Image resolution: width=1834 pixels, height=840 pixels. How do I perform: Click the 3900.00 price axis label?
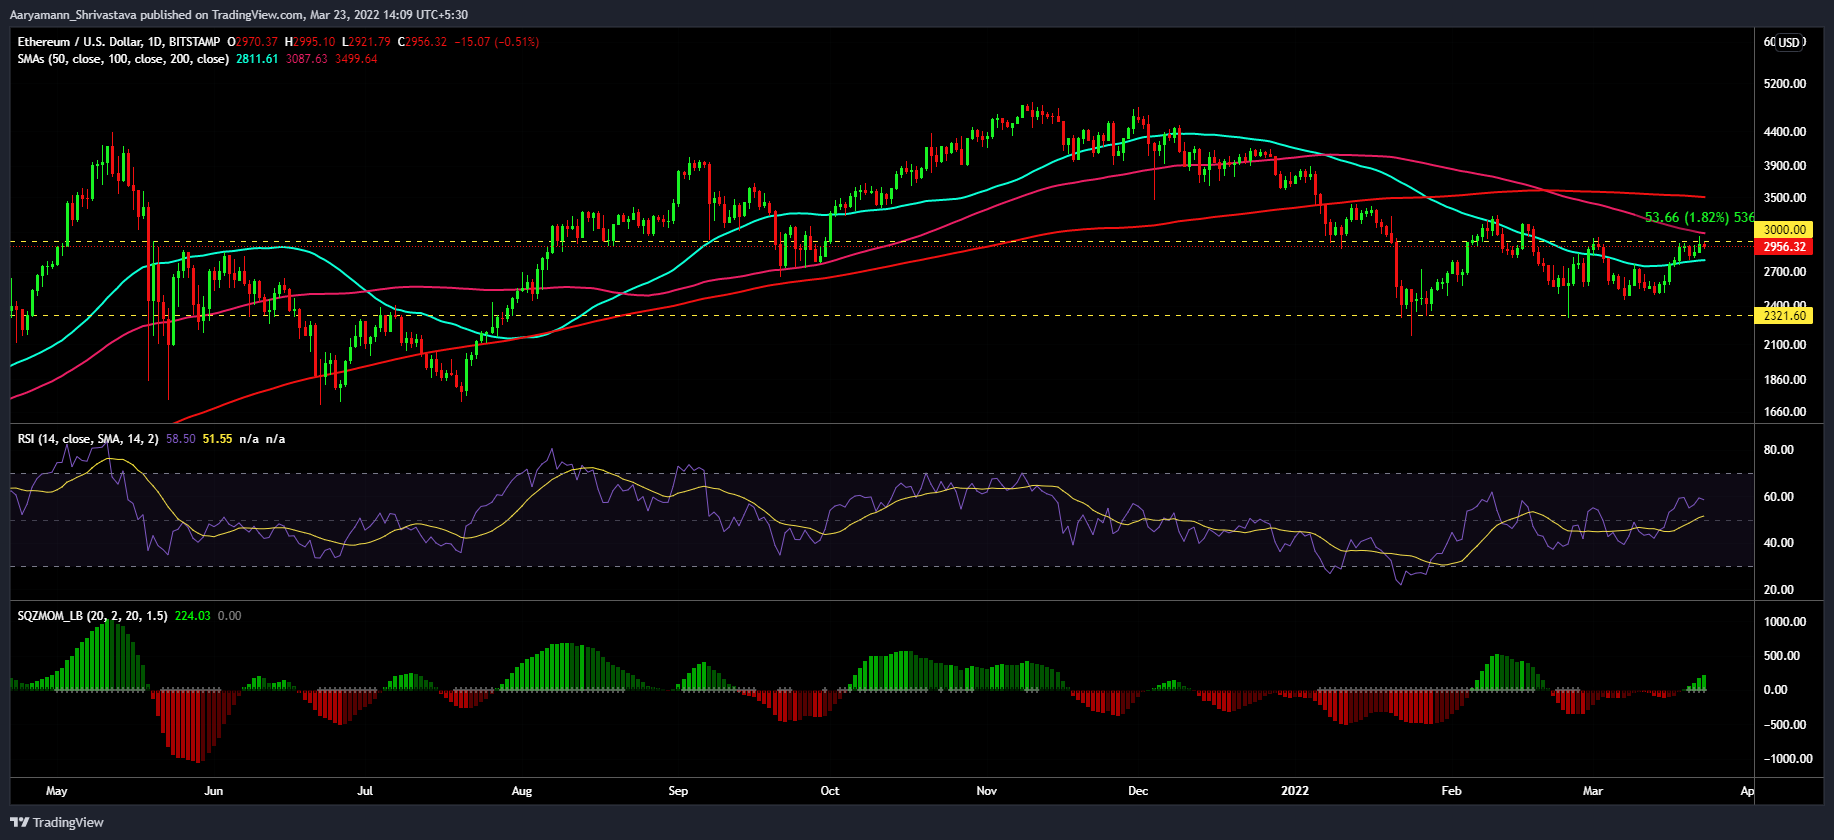1785,166
